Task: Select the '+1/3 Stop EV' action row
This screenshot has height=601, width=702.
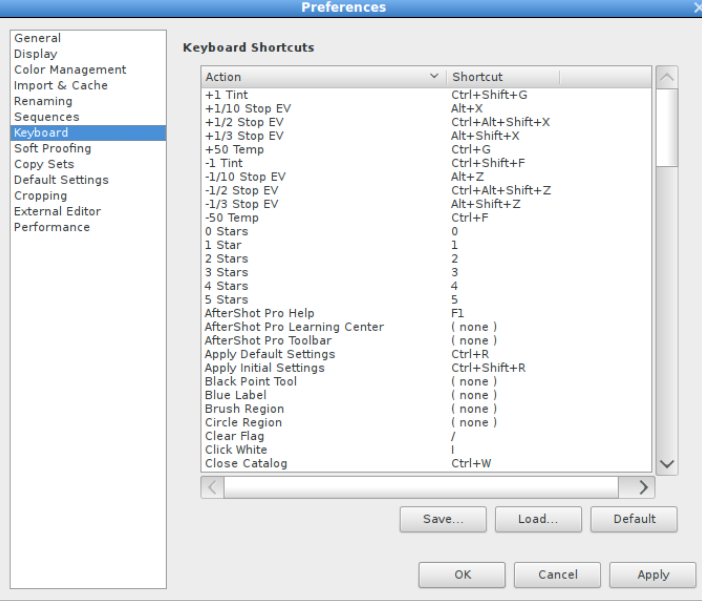Action: [427, 136]
